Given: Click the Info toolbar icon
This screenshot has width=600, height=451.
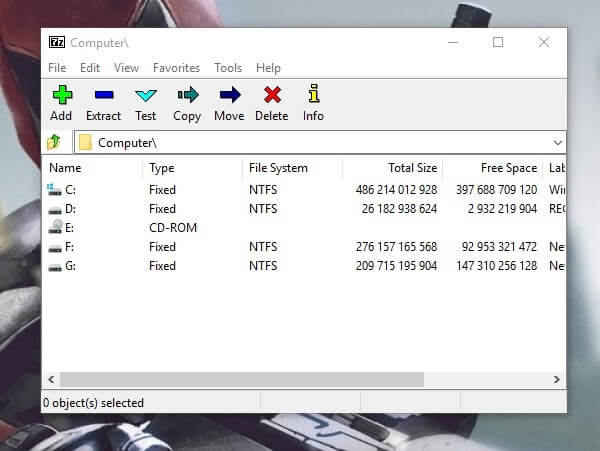Looking at the screenshot, I should pos(314,94).
